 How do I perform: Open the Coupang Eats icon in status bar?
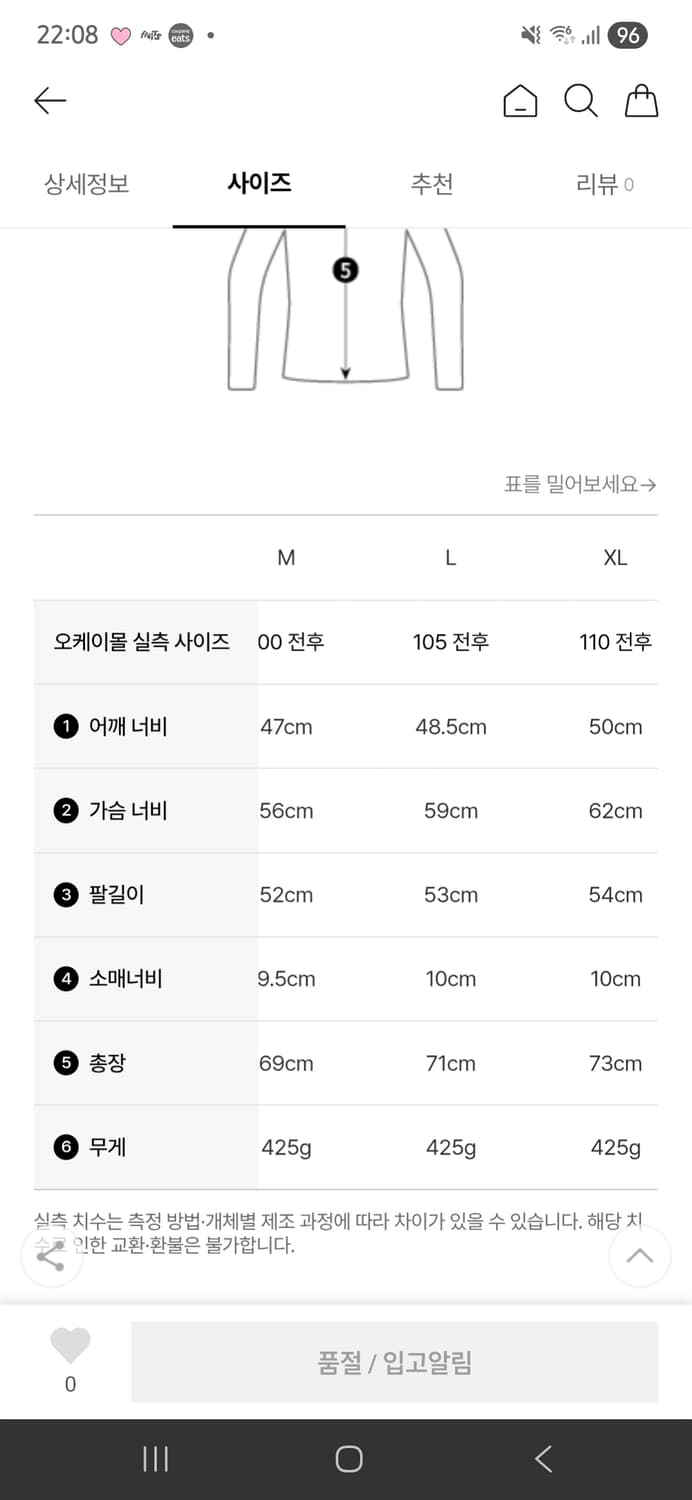pos(180,36)
